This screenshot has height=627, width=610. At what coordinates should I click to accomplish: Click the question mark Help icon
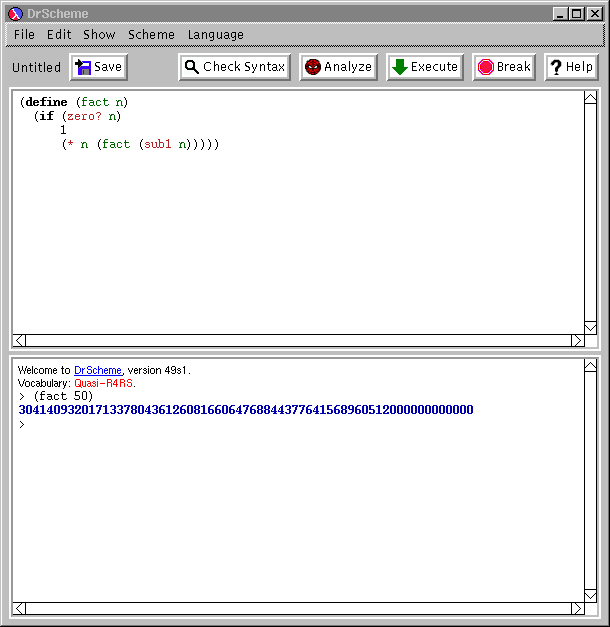point(556,67)
